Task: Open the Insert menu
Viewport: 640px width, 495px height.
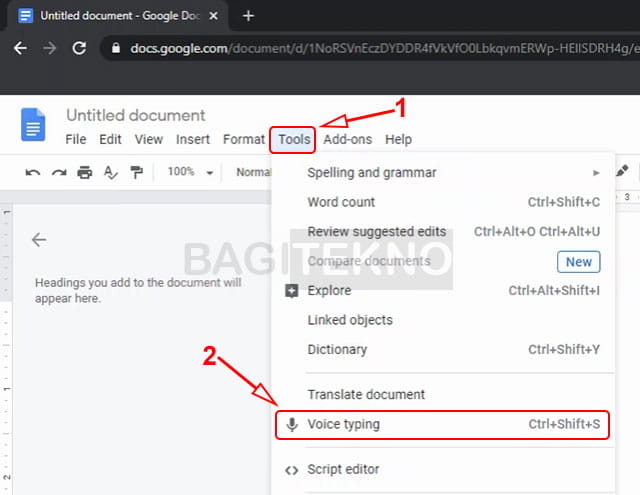Action: click(193, 140)
